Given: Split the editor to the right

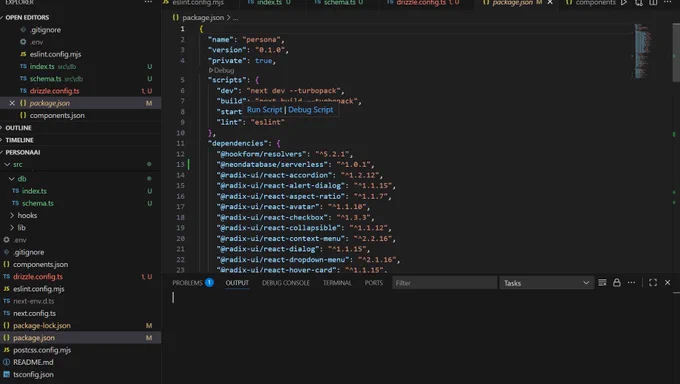Looking at the screenshot, I should click(653, 3).
